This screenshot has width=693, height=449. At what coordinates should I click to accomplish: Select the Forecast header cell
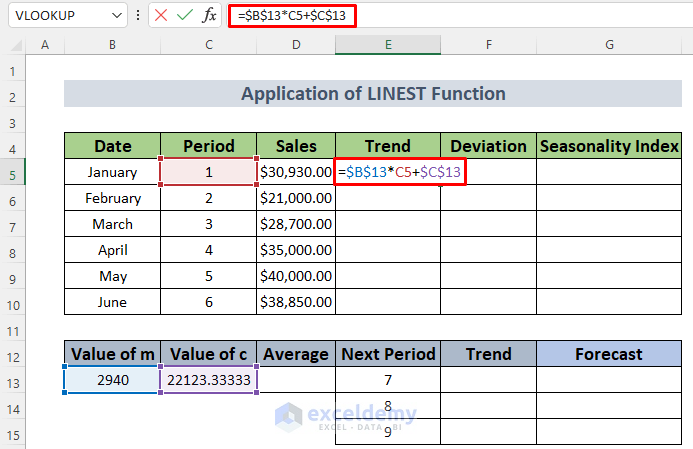coord(608,354)
